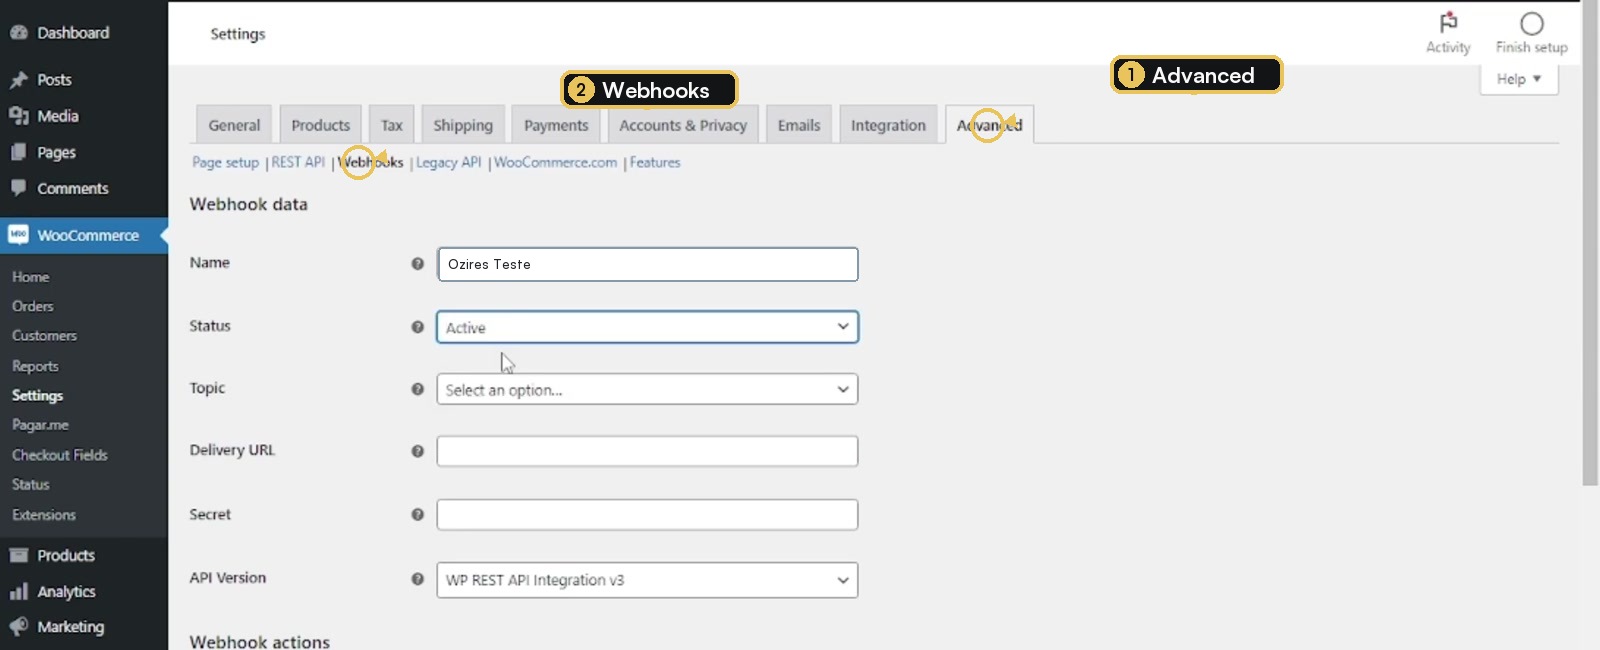Click the Delivery URL input field
Viewport: 1600px width, 650px height.
(x=647, y=451)
